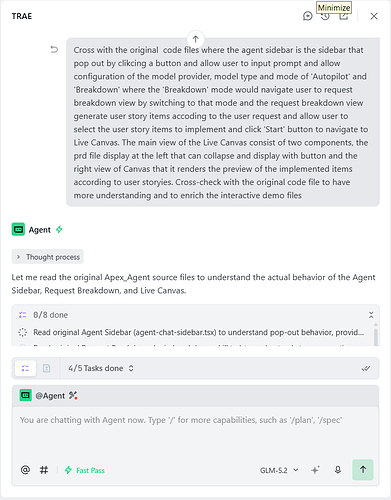Jump to previous message with the up-arrow circle
The width and height of the screenshot is (391, 500).
(195, 39)
